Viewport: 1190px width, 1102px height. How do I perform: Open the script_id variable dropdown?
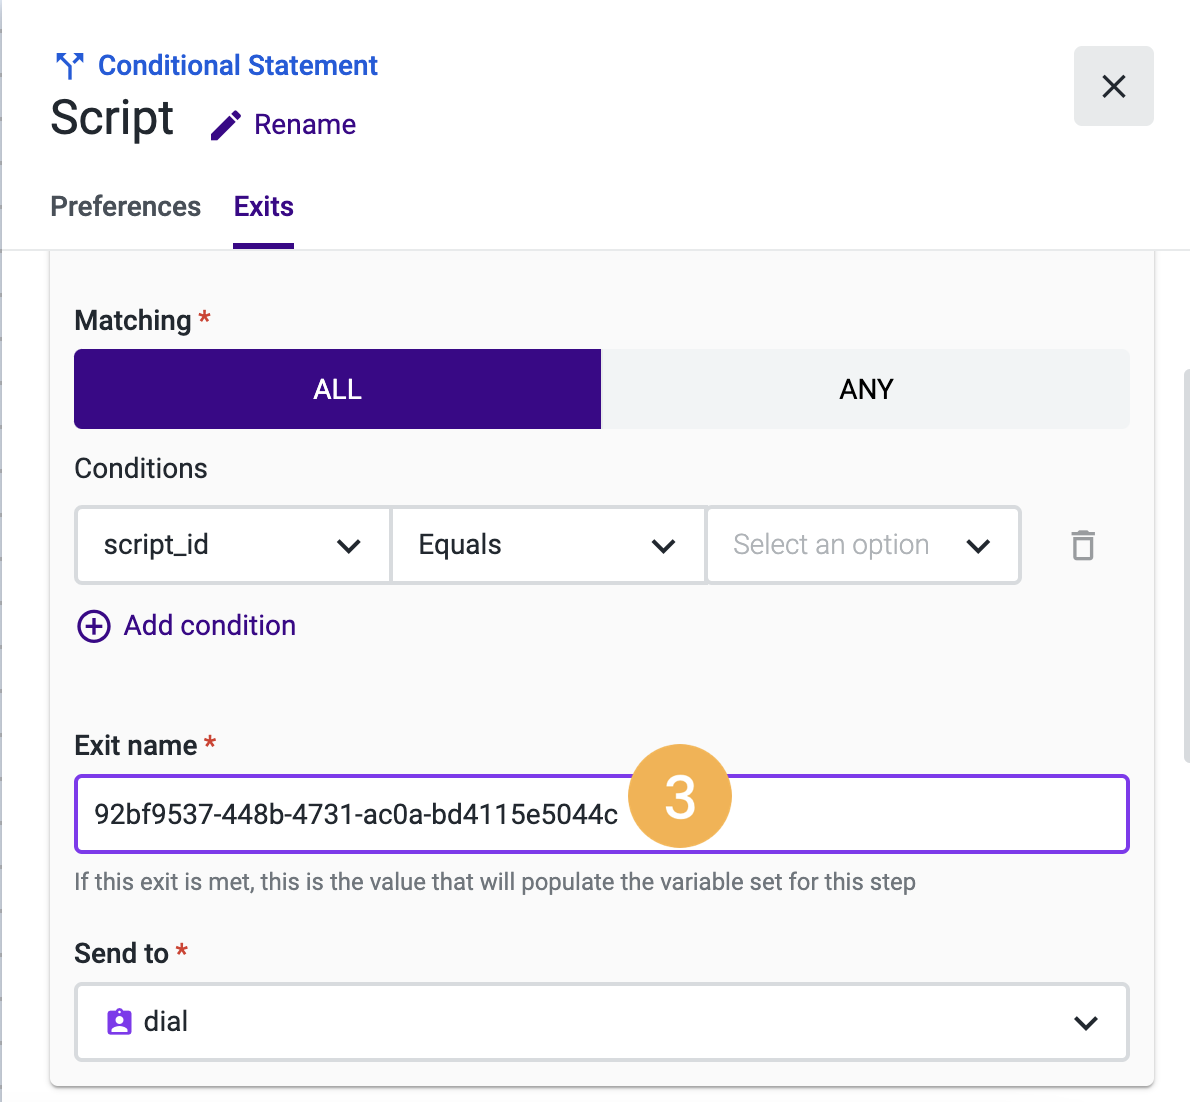click(233, 545)
